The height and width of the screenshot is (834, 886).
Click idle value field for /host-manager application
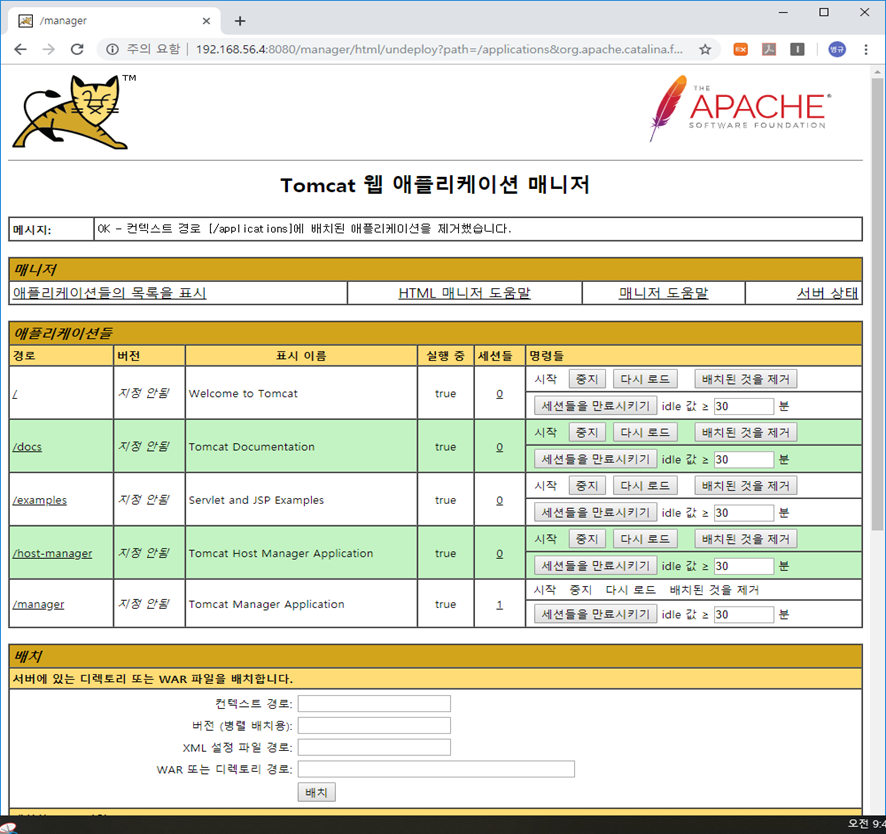tap(744, 566)
